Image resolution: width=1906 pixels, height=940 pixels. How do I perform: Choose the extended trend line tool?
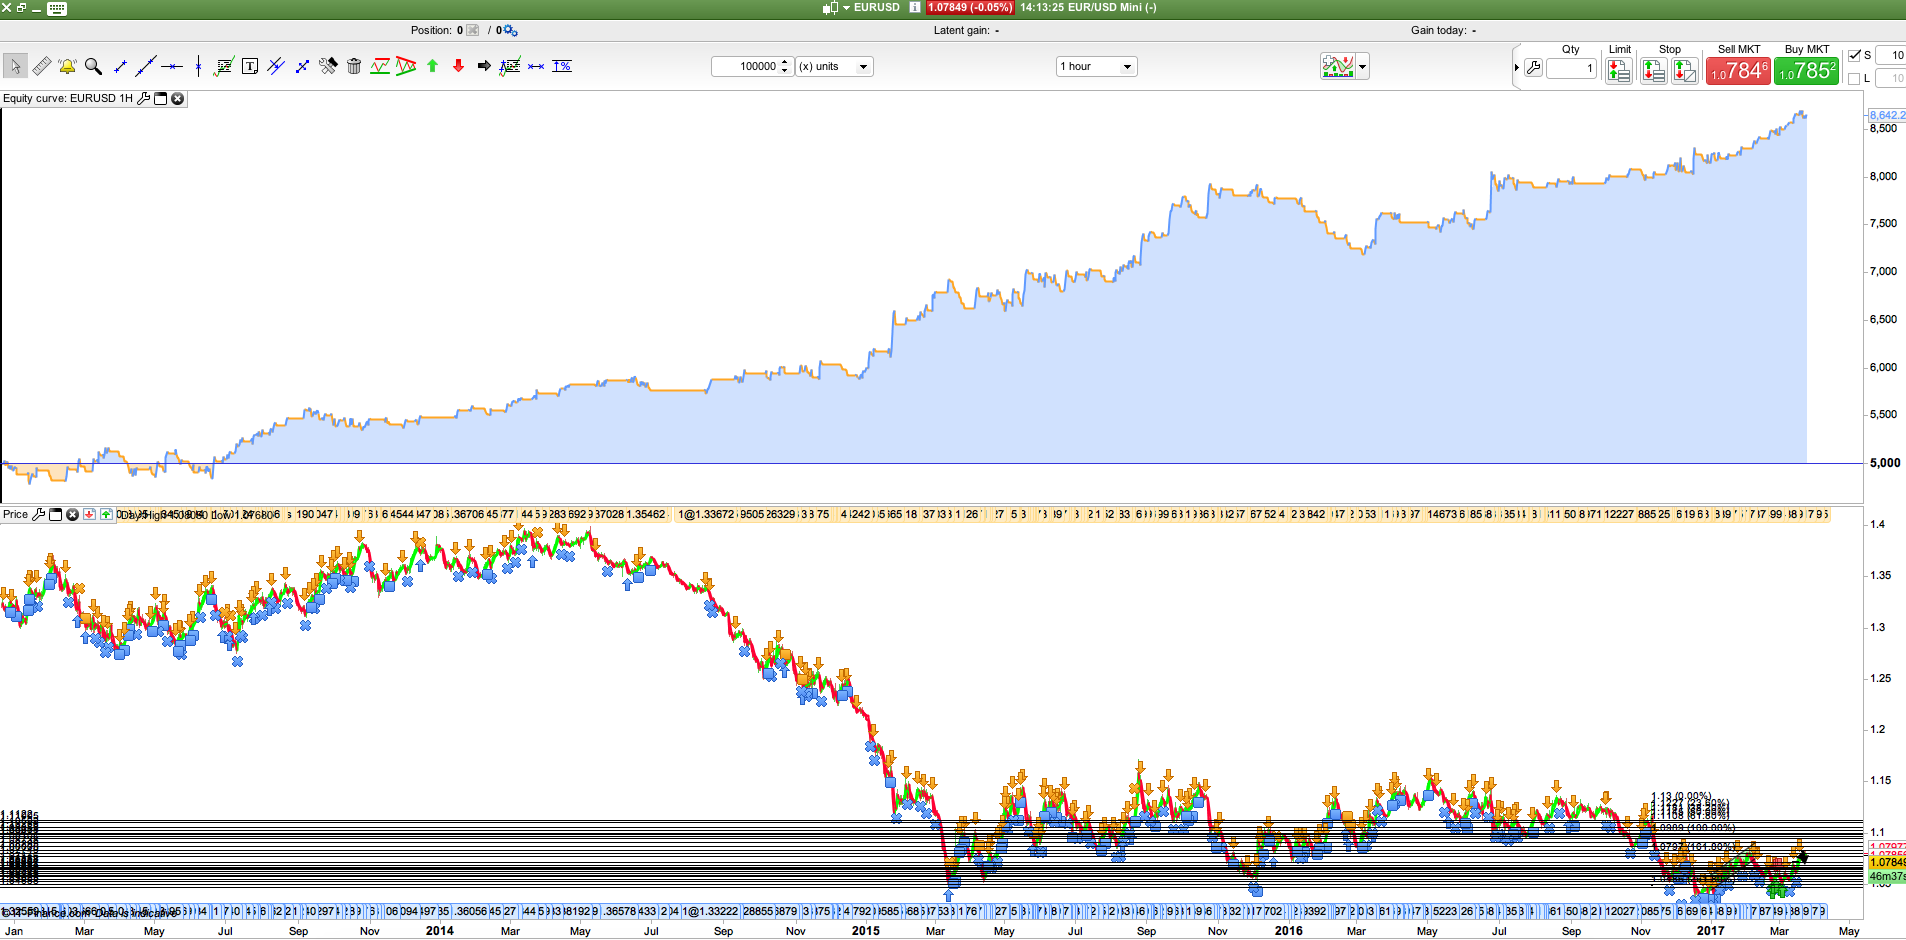[146, 66]
